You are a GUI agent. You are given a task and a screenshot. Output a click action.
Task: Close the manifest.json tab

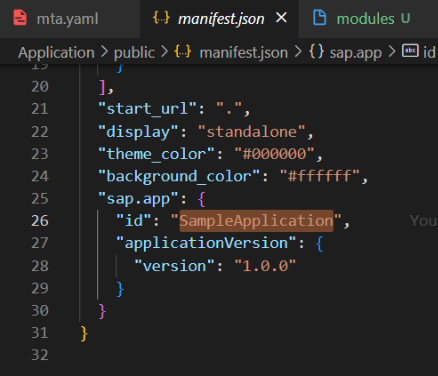(x=282, y=18)
